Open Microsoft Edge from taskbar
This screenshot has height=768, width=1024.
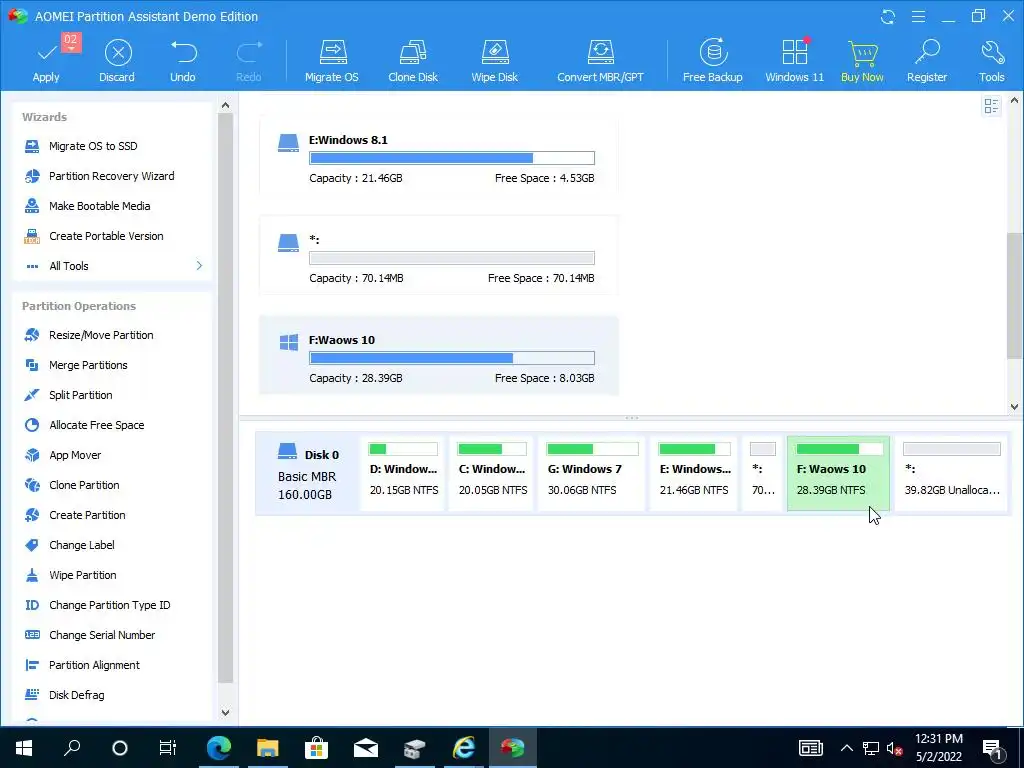click(219, 747)
